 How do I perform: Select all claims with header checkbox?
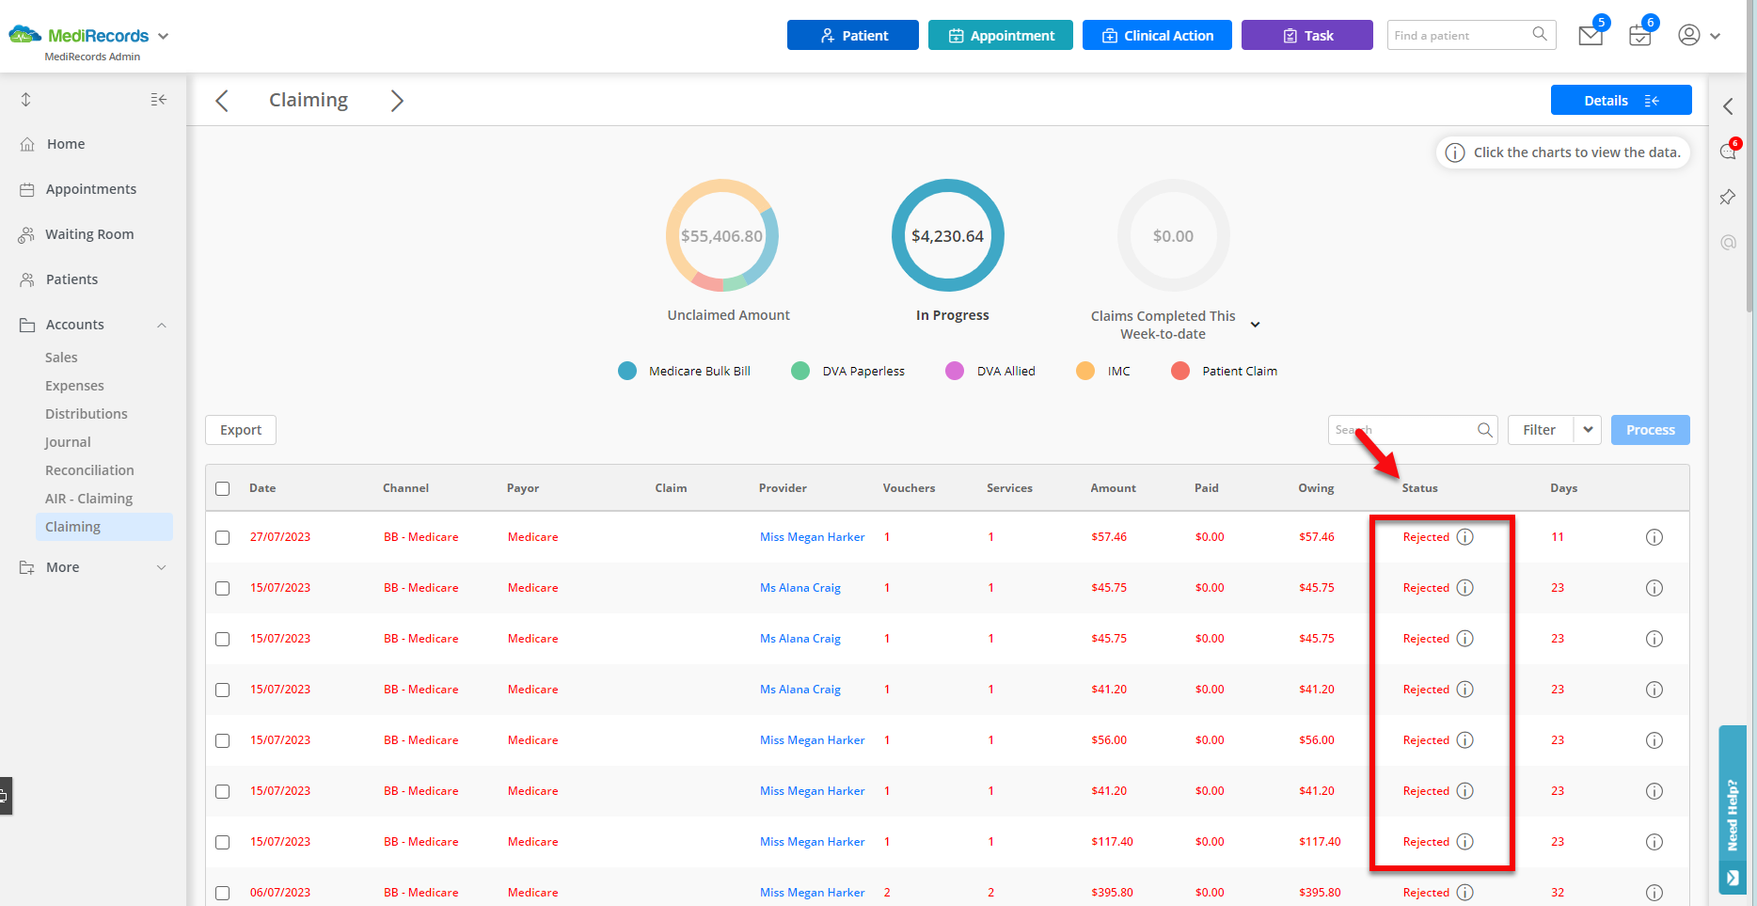(x=223, y=489)
